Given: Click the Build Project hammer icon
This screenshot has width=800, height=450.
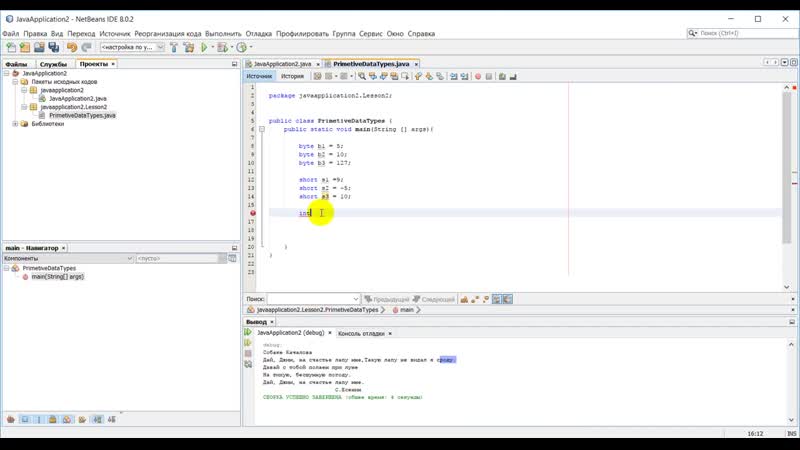Looking at the screenshot, I should (x=174, y=47).
